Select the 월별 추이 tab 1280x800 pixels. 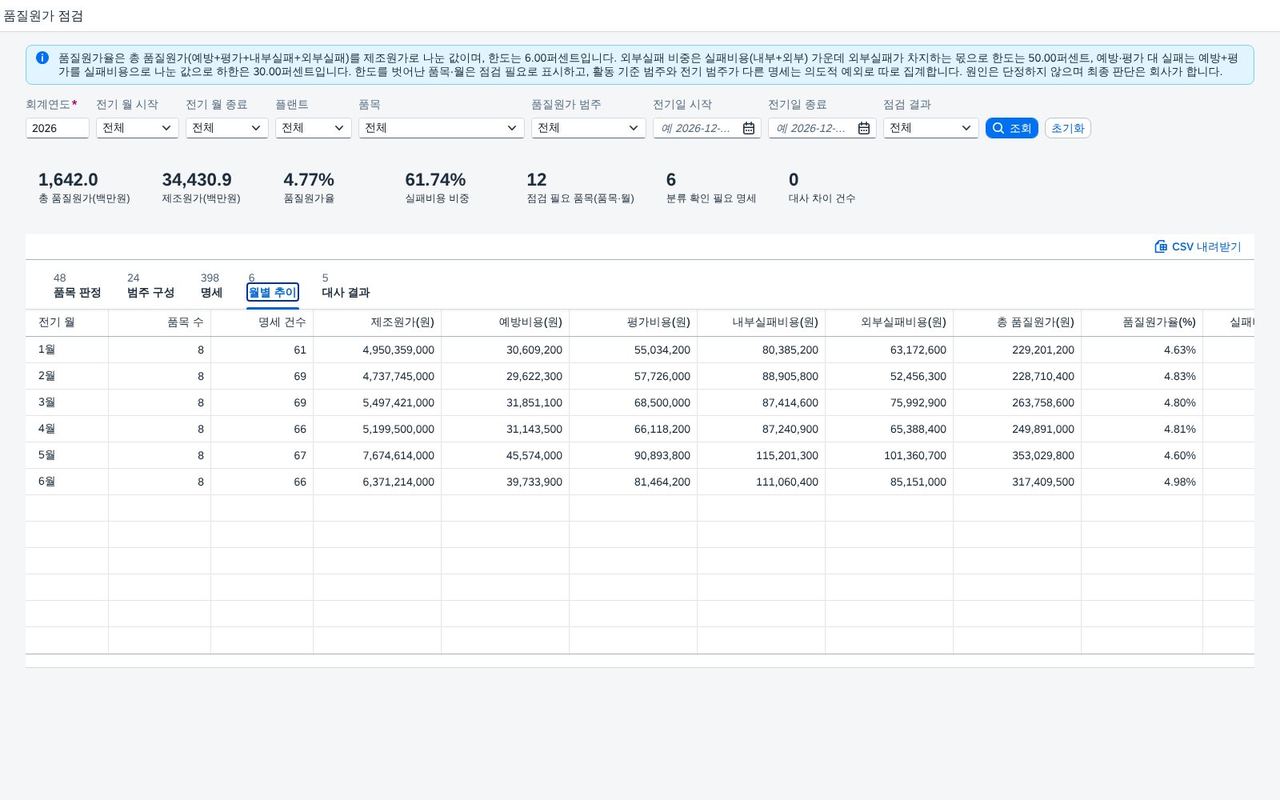click(x=272, y=292)
